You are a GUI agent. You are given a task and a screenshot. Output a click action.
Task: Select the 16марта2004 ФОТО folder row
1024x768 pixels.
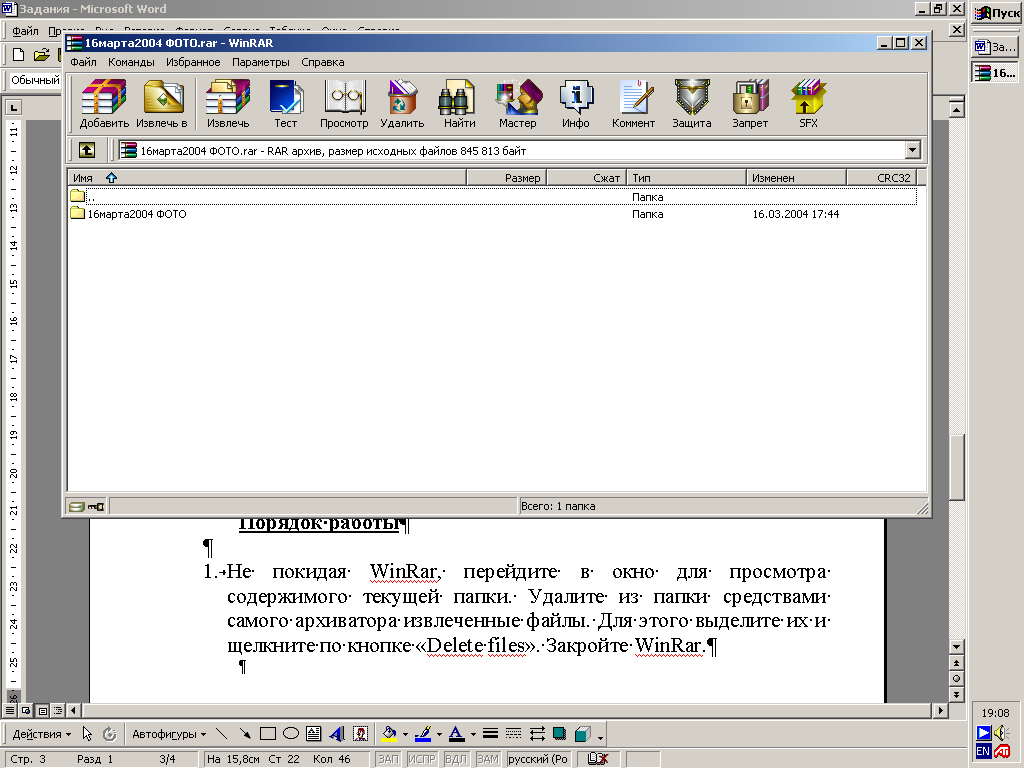tap(493, 214)
